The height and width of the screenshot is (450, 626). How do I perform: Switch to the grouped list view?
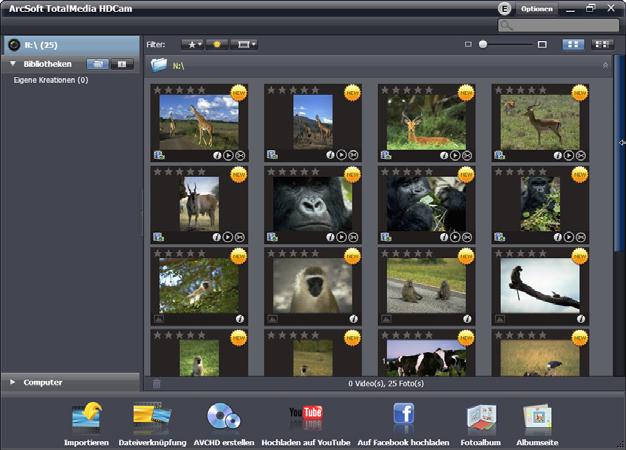click(x=602, y=44)
